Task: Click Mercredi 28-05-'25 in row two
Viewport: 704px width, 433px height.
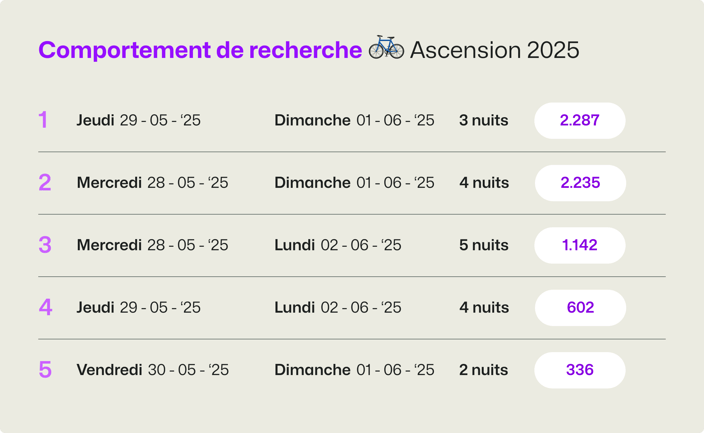Action: [x=153, y=183]
